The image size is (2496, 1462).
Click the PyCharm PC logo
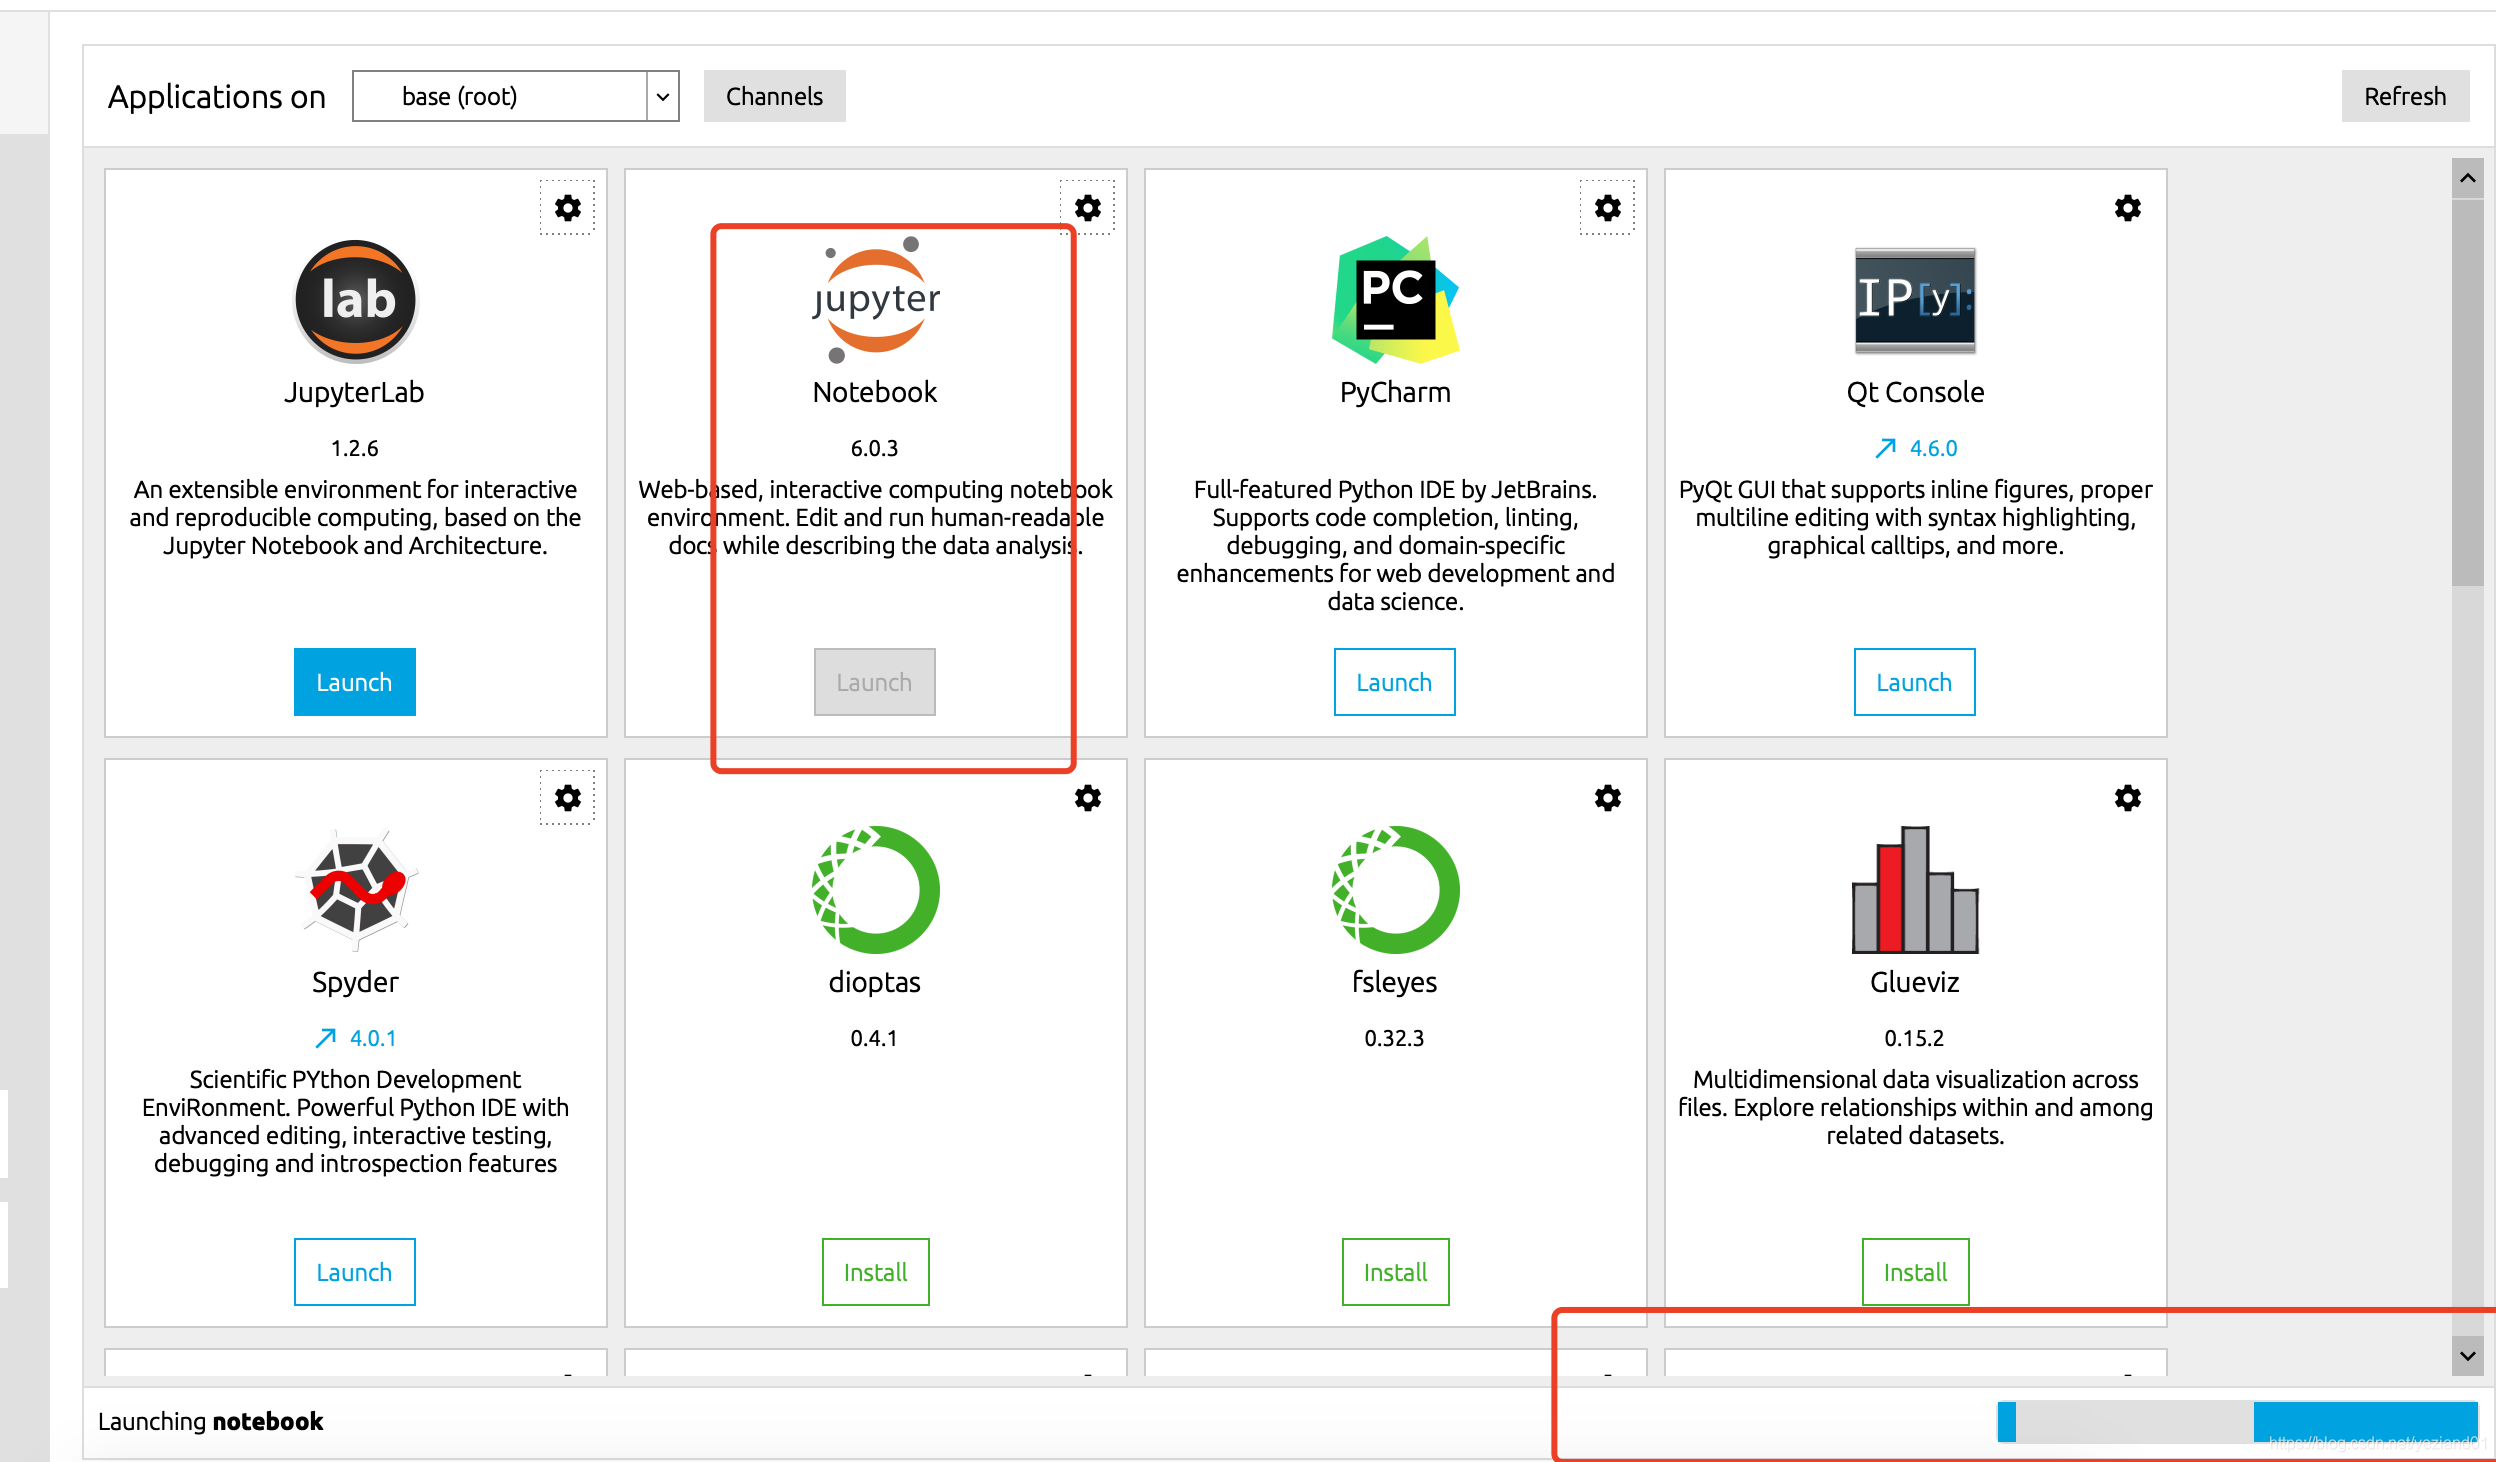1395,300
